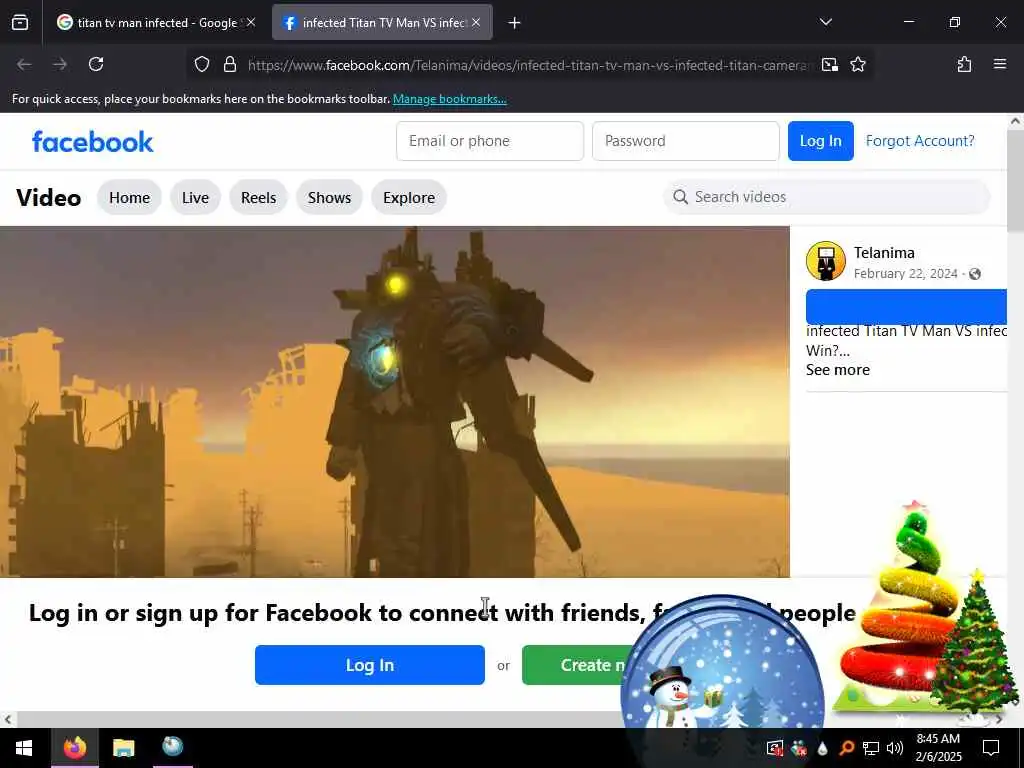Click the public globe privacy icon

click(975, 274)
